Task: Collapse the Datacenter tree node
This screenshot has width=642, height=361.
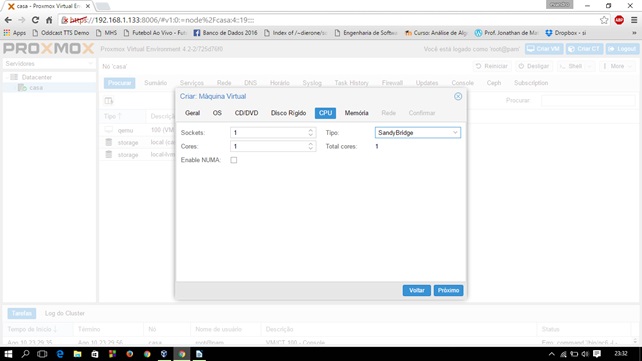Action: [7, 77]
